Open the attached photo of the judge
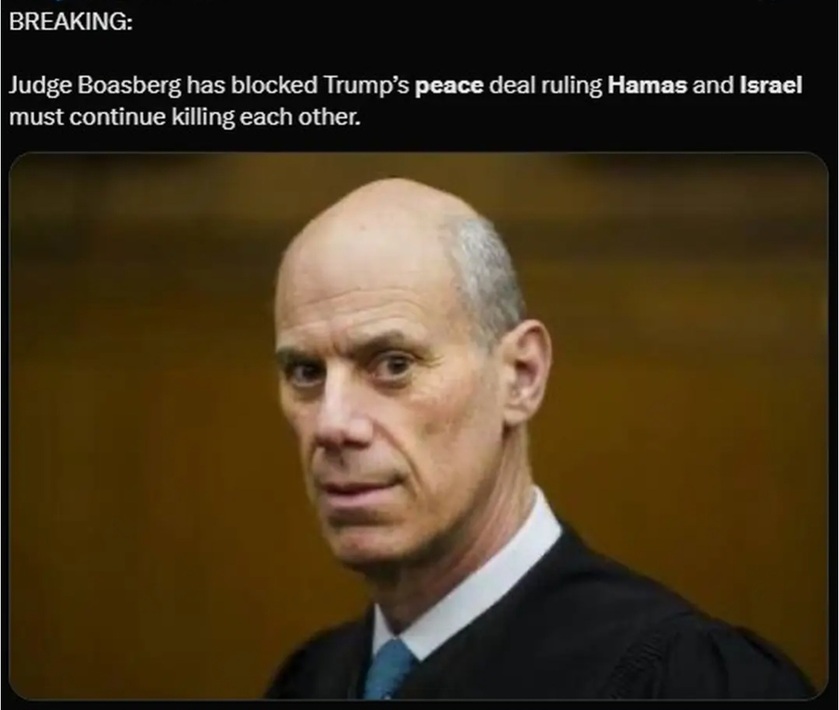 [419, 426]
